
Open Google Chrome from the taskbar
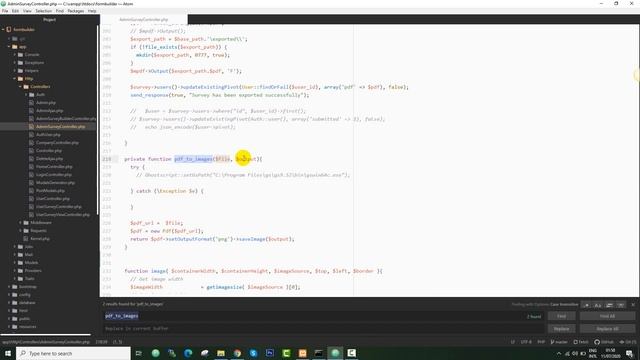237,353
